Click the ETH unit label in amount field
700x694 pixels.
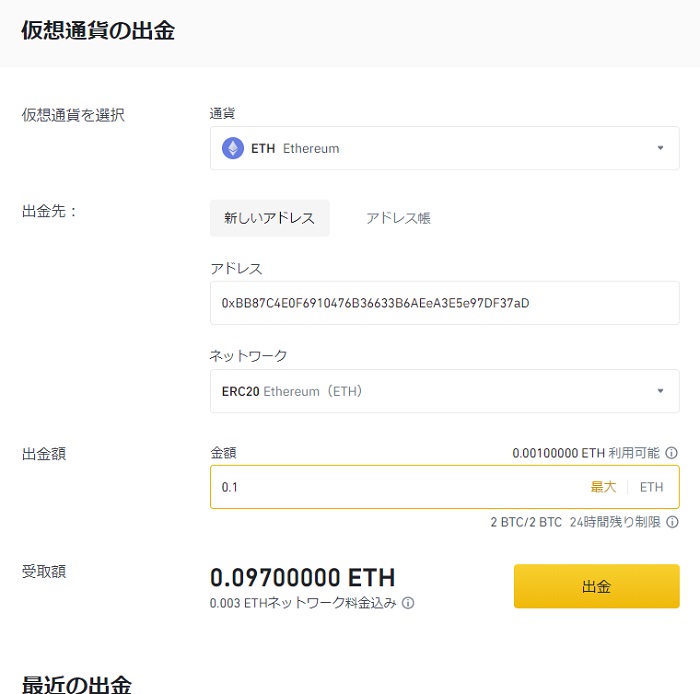click(651, 487)
